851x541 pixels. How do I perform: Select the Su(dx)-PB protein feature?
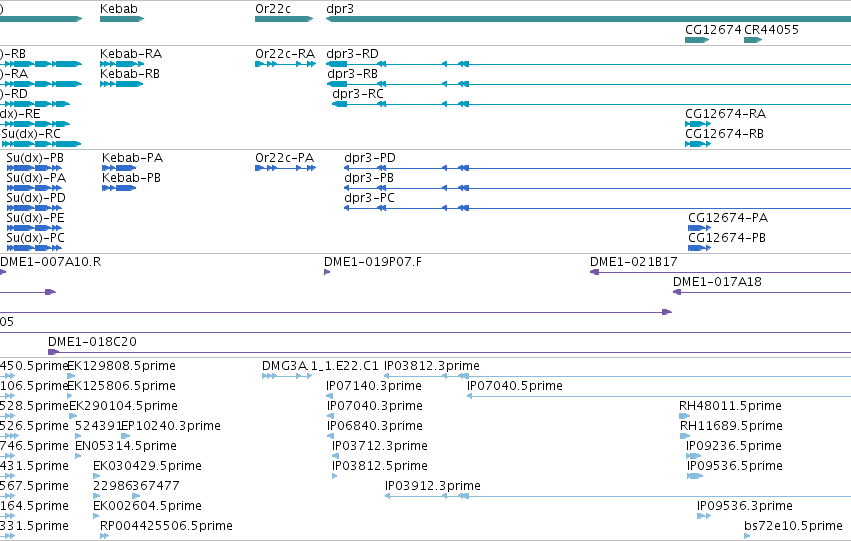(x=34, y=168)
